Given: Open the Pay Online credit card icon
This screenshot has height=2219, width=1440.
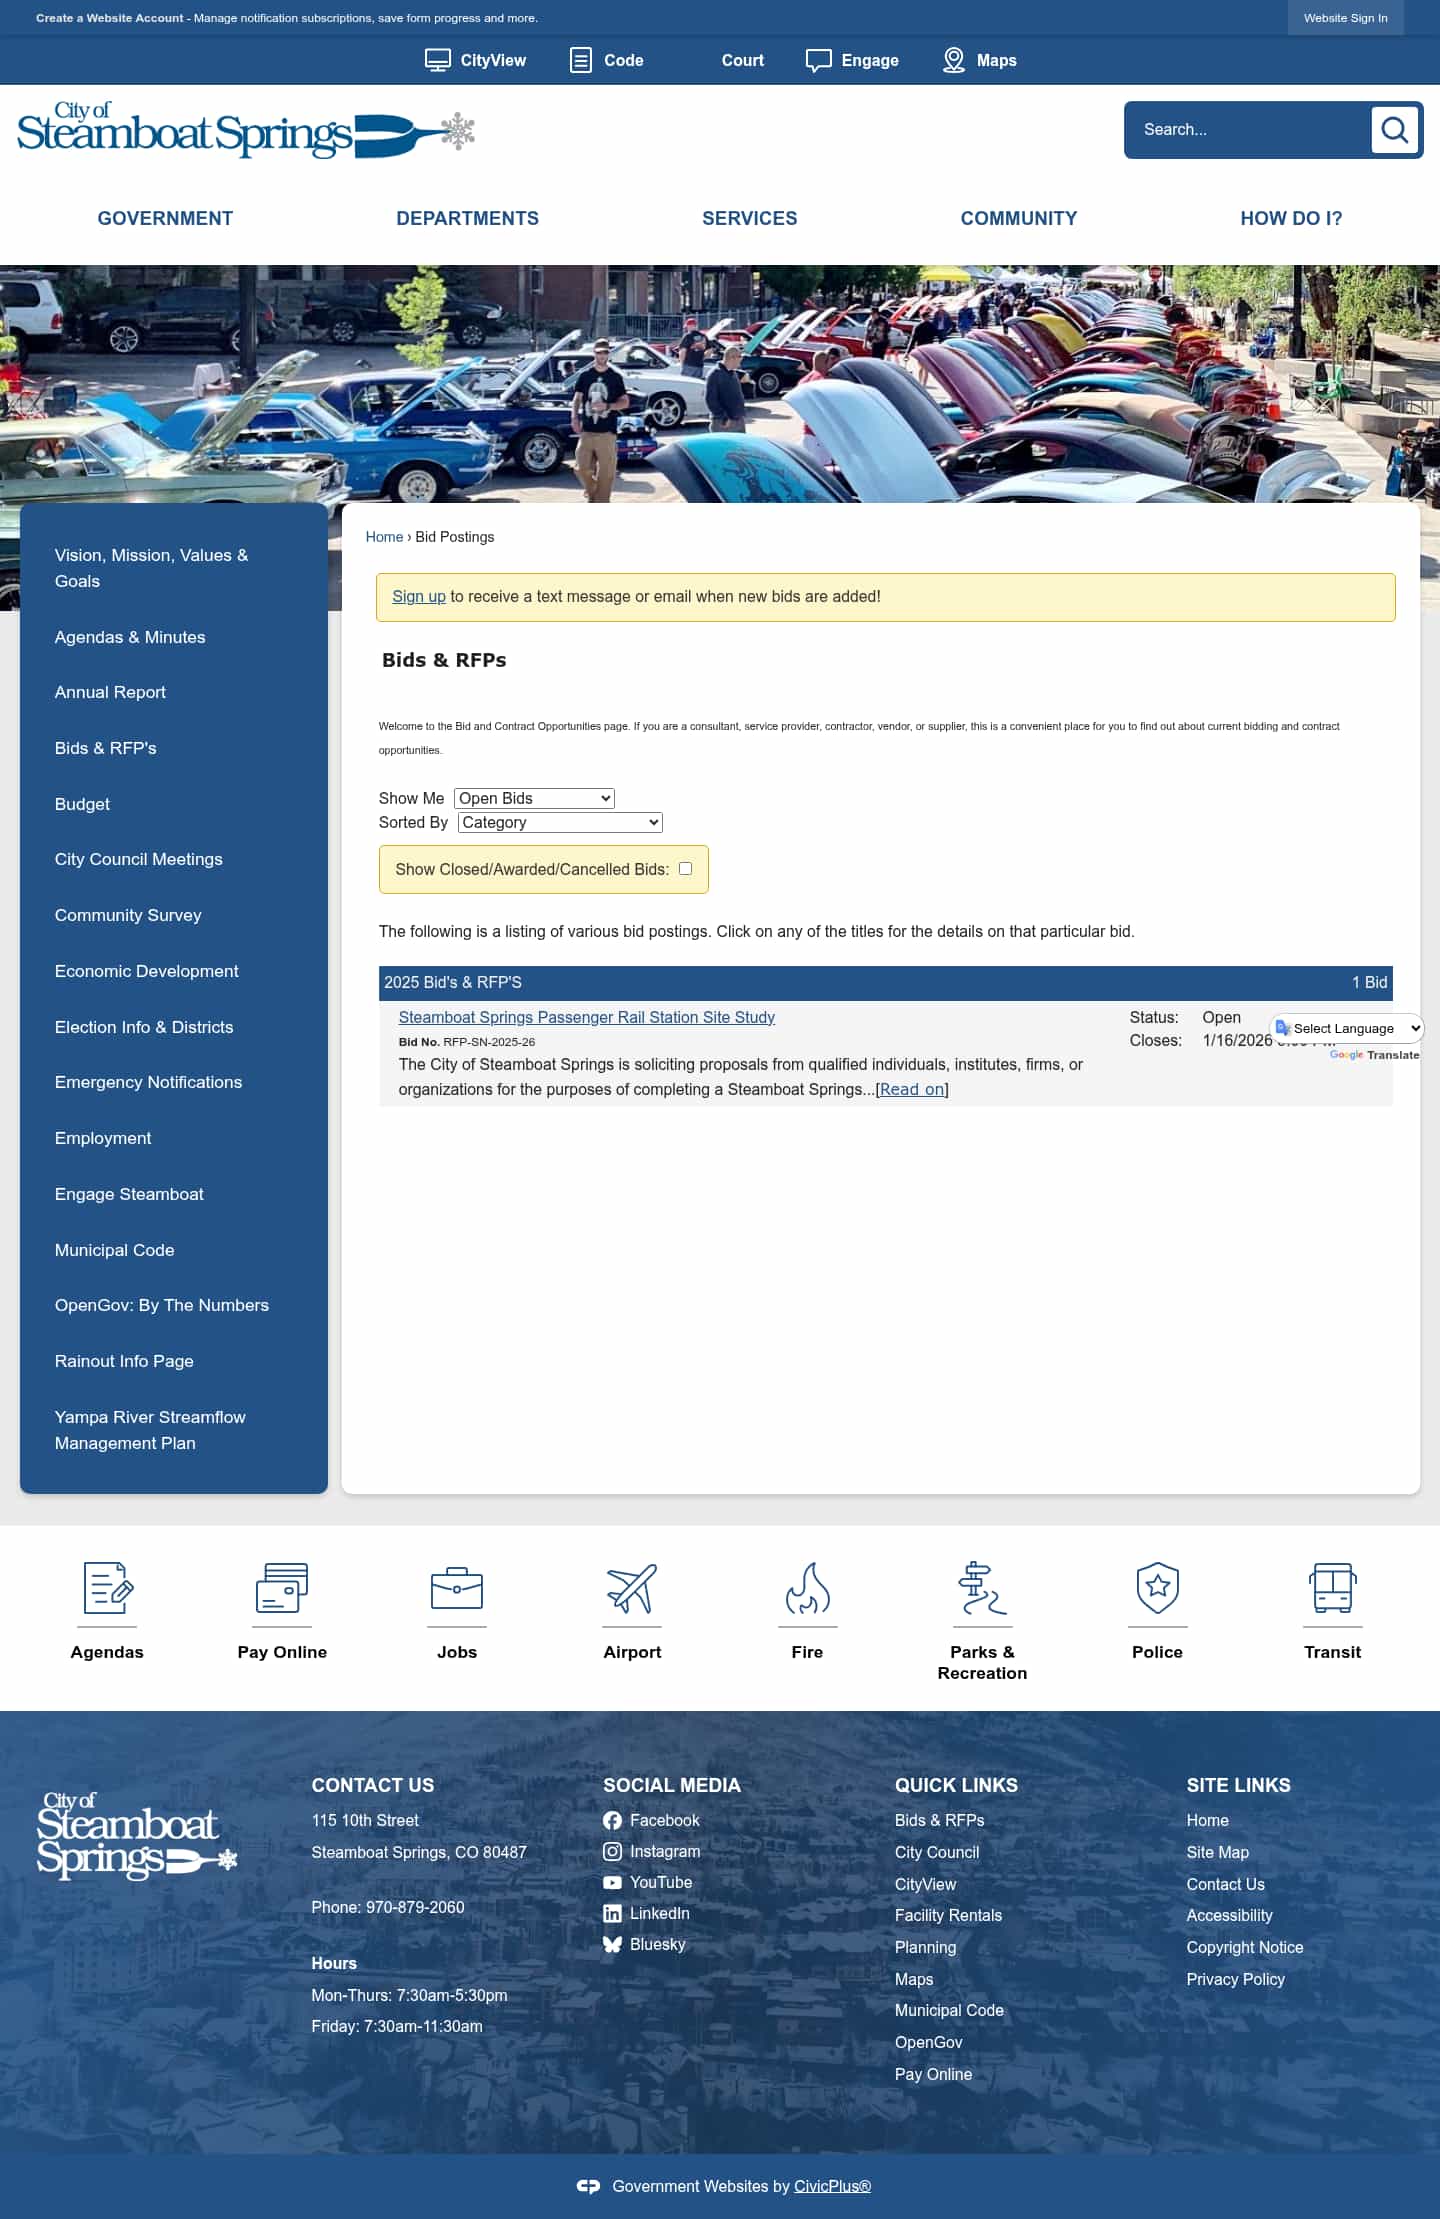Looking at the screenshot, I should 282,1588.
